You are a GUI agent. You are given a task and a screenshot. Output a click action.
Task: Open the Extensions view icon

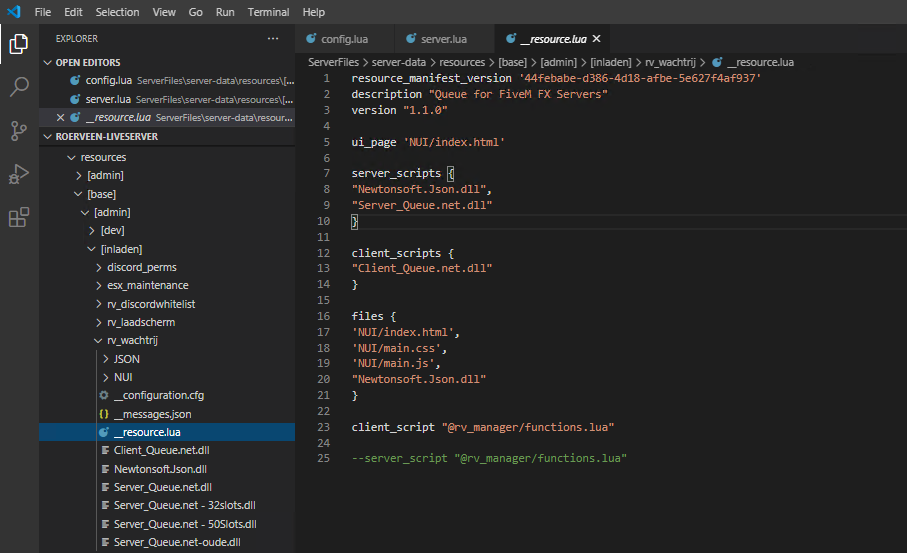point(19,218)
